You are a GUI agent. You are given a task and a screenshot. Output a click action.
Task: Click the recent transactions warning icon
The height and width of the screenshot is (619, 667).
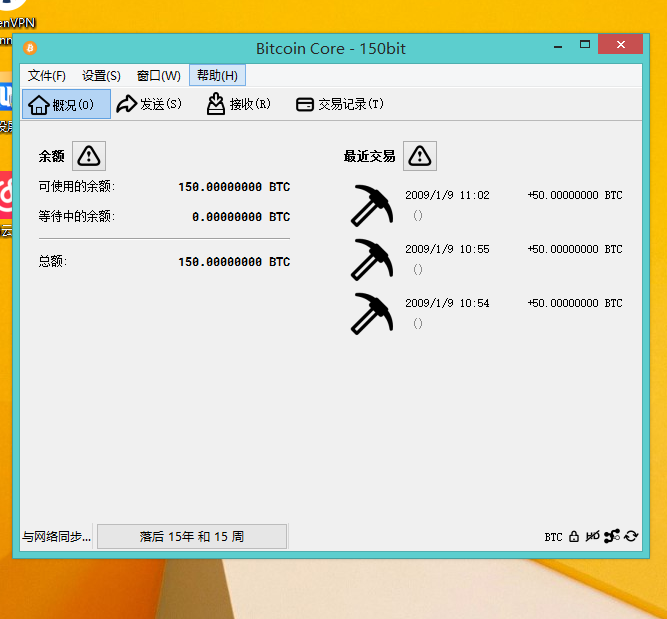[x=420, y=155]
